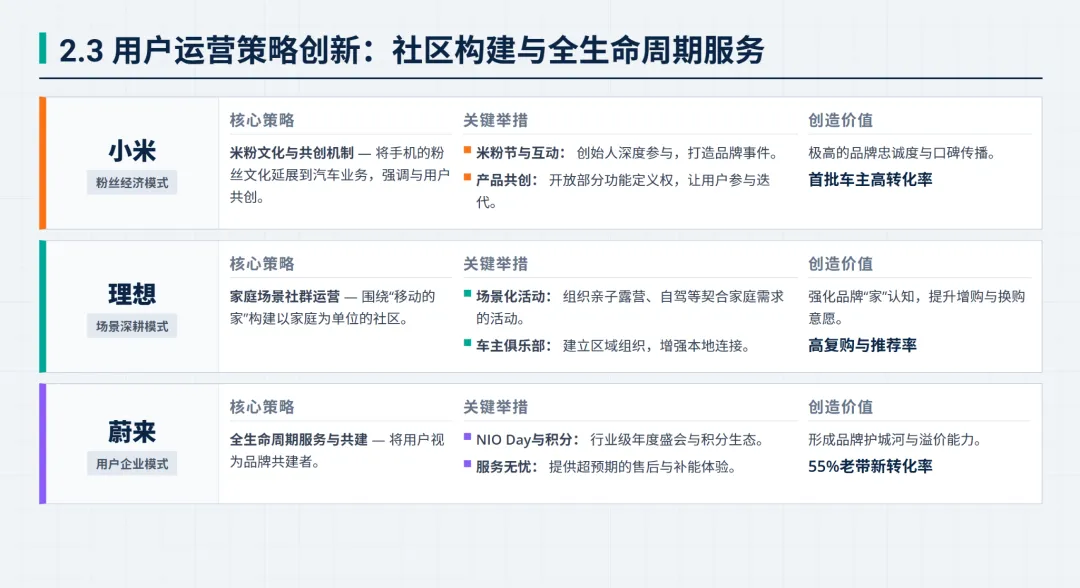Click the 产品共创 bullet label
The image size is (1080, 588).
coord(506,180)
